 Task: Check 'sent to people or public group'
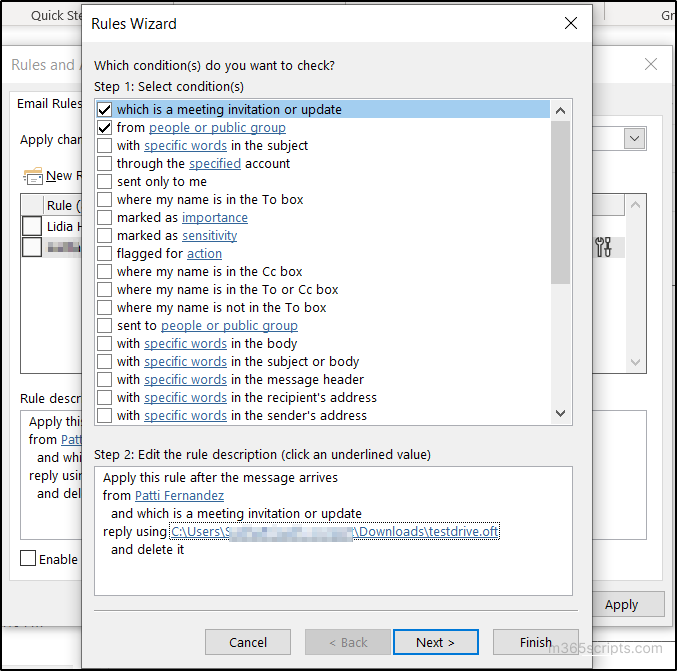104,326
